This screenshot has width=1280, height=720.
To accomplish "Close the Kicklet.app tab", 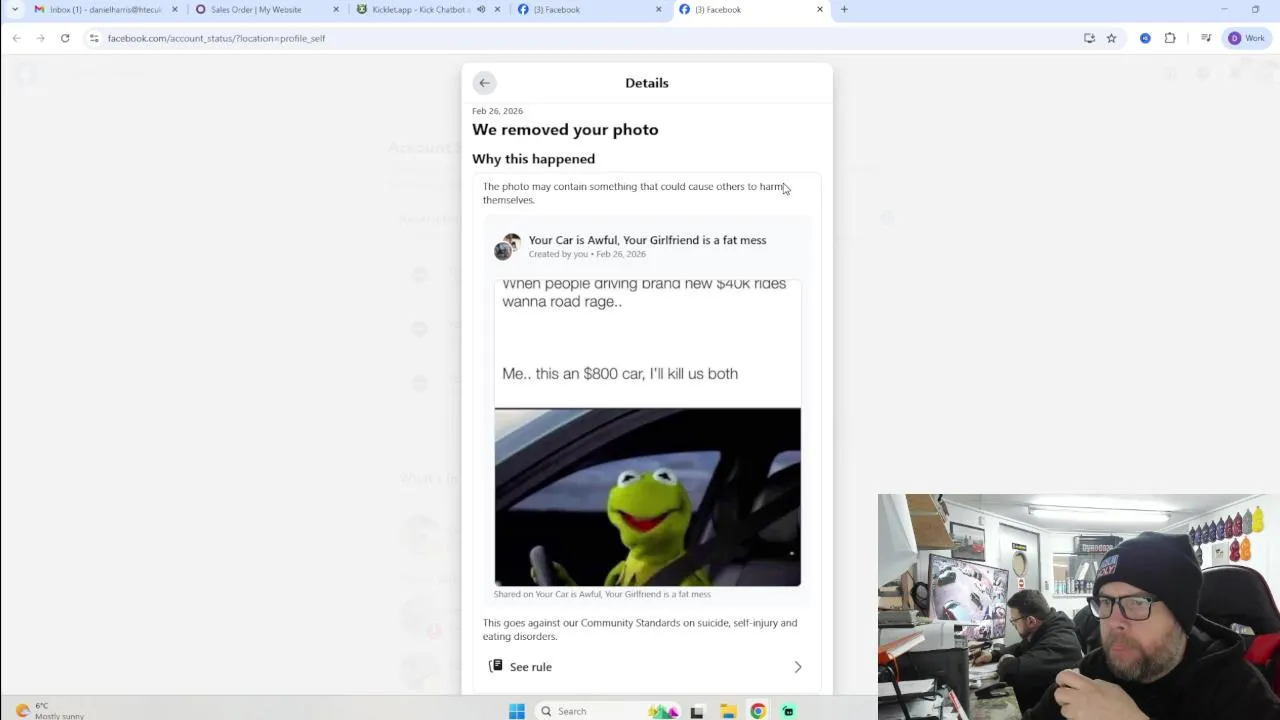I will coord(497,10).
